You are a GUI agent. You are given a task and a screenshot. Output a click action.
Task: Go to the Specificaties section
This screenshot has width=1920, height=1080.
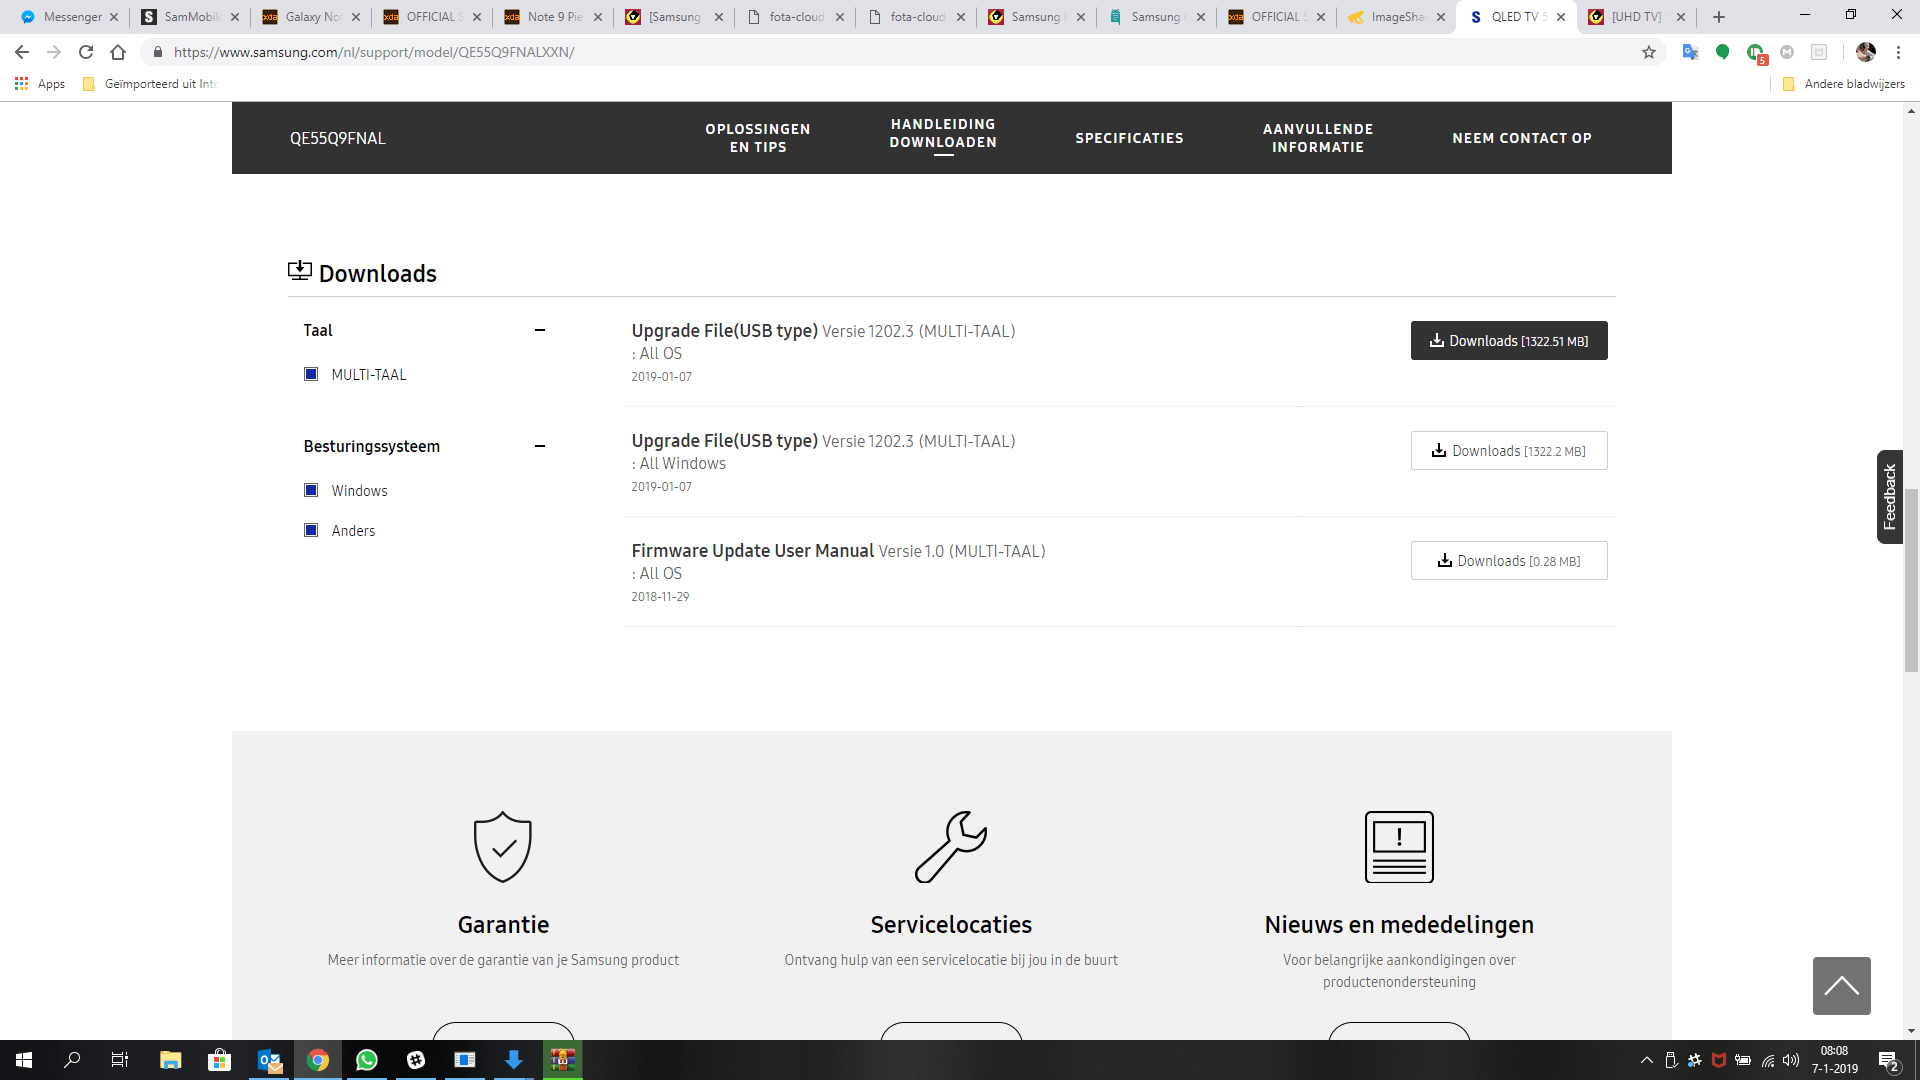pyautogui.click(x=1129, y=138)
